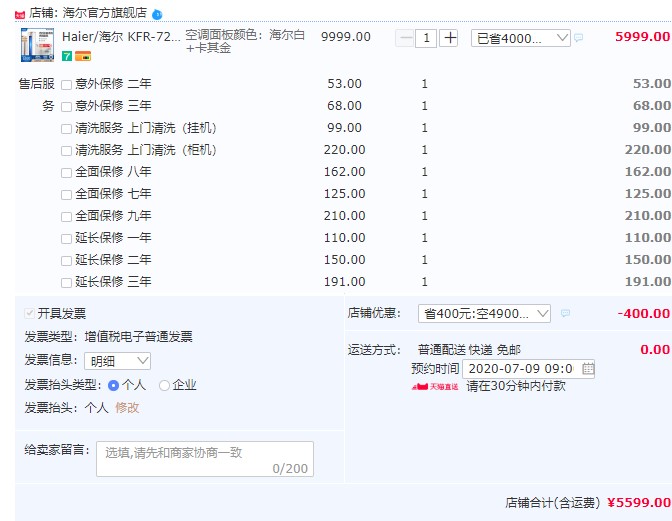This screenshot has width=672, height=521.
Task: Click 空调面板颜色 海尔白+卡其金 spec text
Action: 245,41
